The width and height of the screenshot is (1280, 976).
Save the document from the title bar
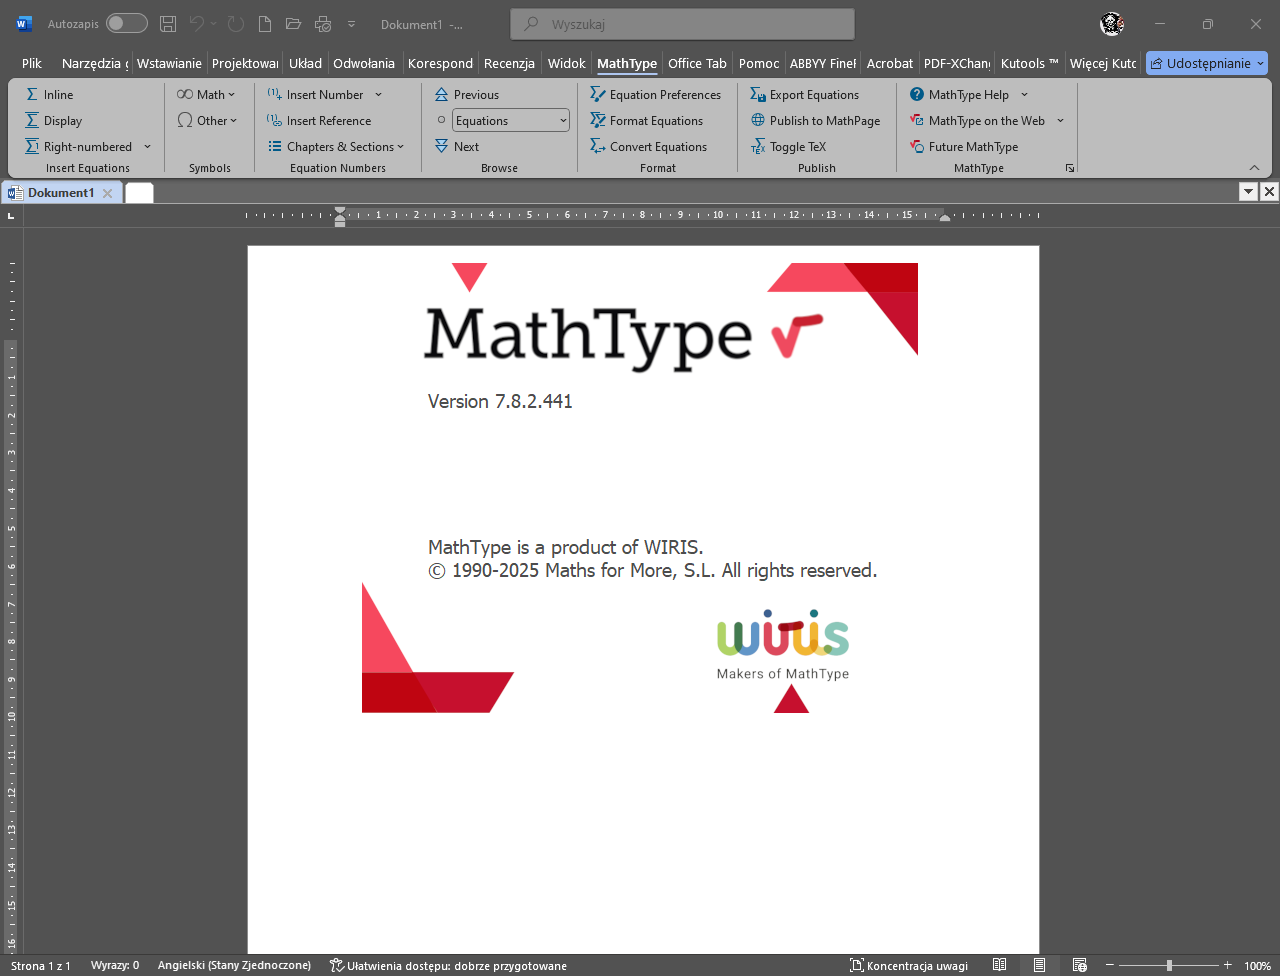168,24
